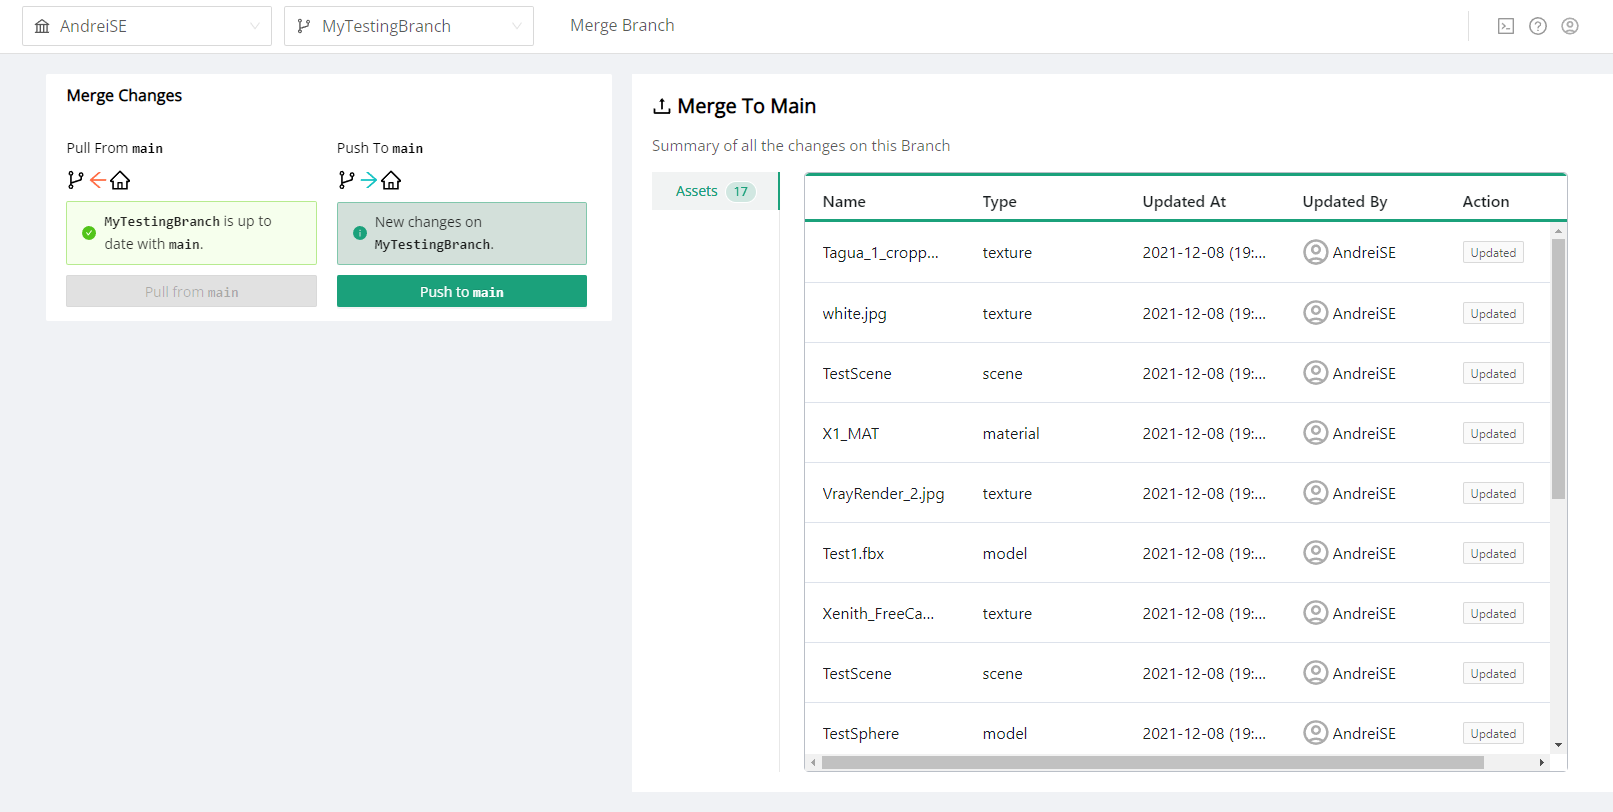
Task: Expand the AndreiSE organization dropdown
Action: point(147,26)
